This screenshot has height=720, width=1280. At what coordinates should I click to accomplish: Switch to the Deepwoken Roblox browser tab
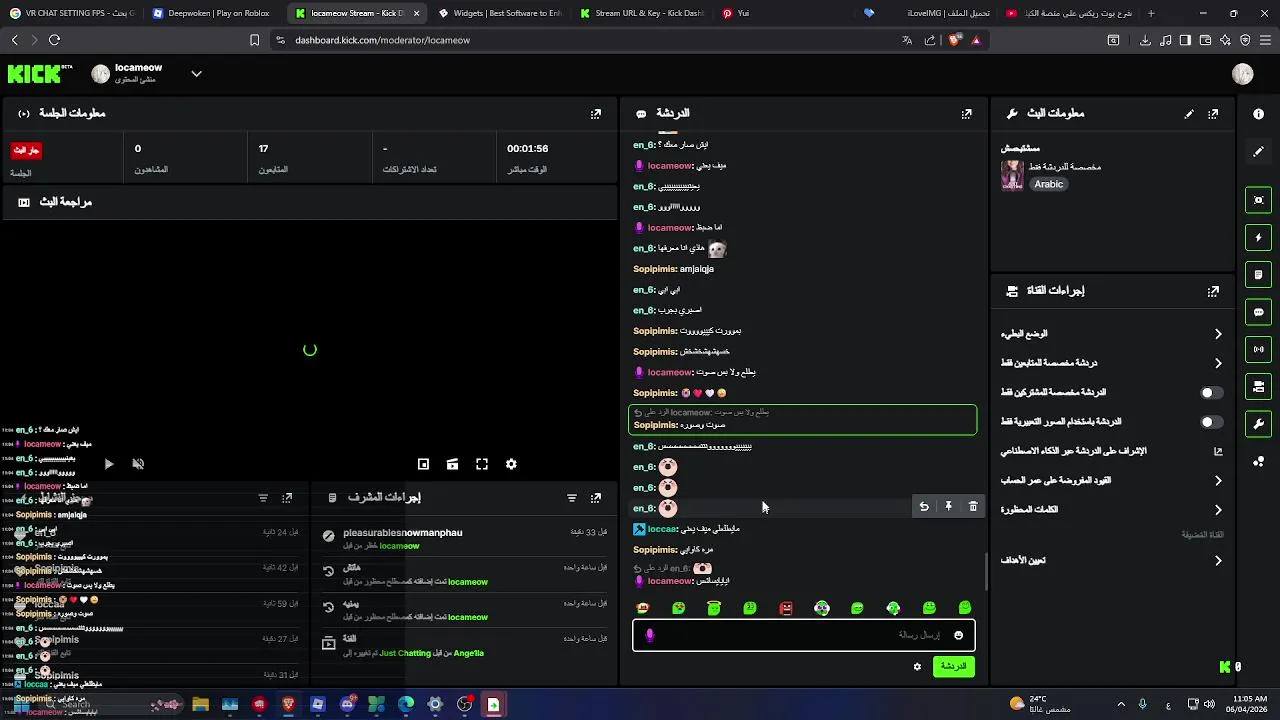click(x=211, y=13)
